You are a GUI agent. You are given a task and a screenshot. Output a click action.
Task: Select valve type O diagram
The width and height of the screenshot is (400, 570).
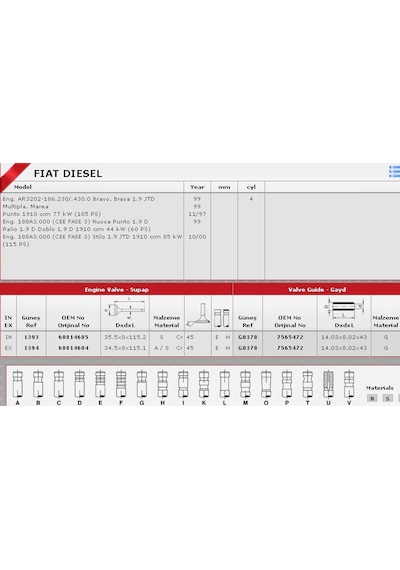point(266,385)
